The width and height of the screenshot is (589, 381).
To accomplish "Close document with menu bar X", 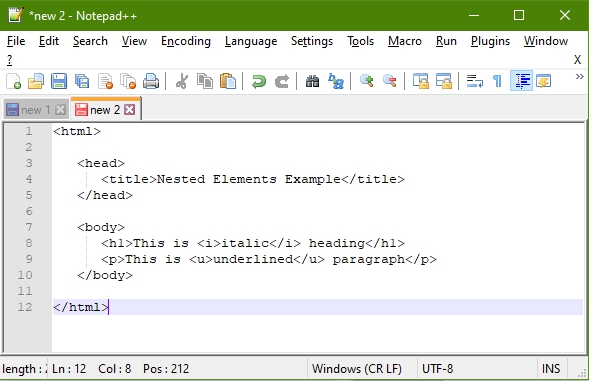I will click(x=577, y=59).
